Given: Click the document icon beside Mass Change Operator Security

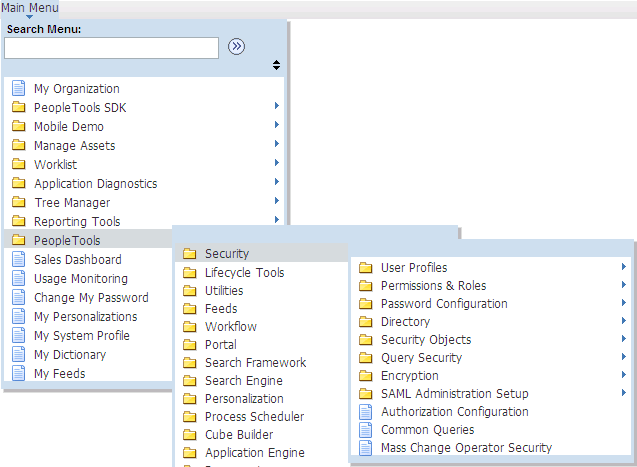Looking at the screenshot, I should point(366,448).
